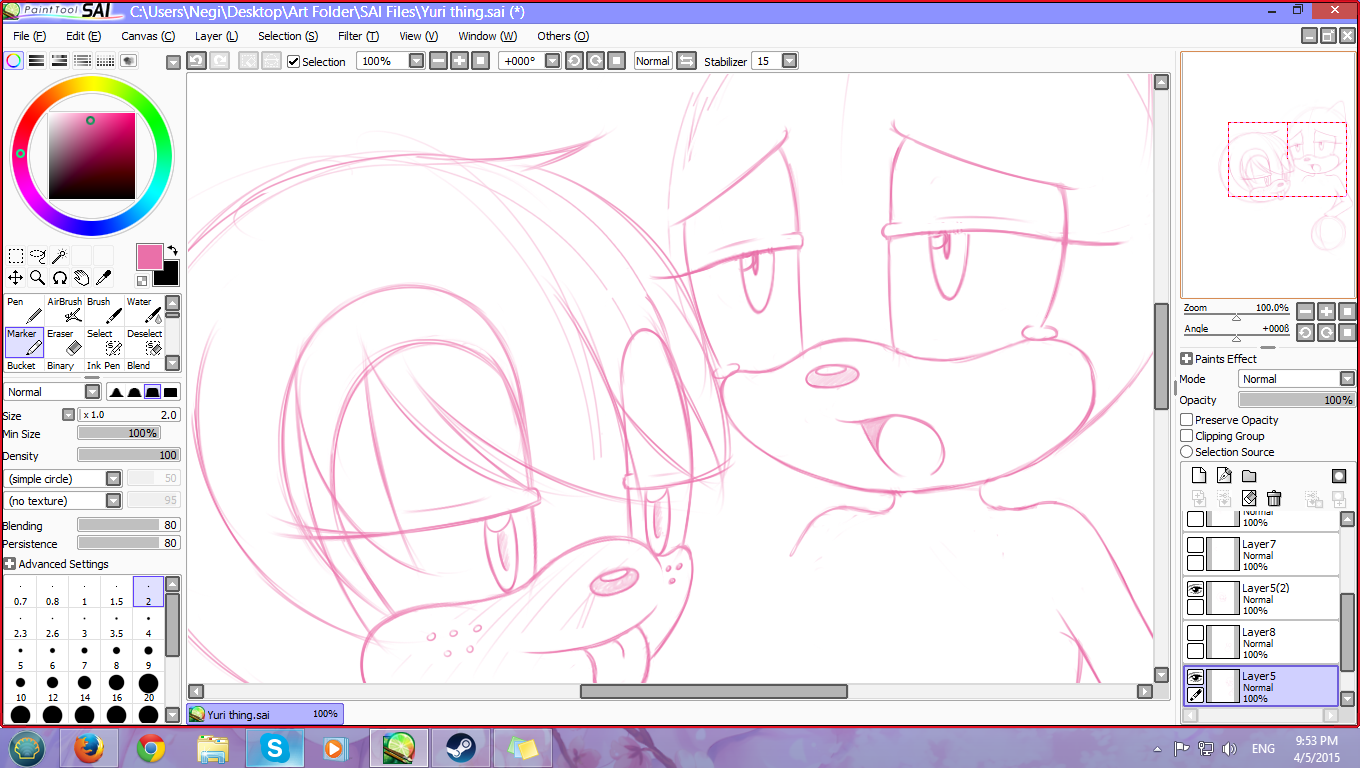This screenshot has height=768, width=1360.
Task: Click the transparent color toggle icon
Action: 143,282
